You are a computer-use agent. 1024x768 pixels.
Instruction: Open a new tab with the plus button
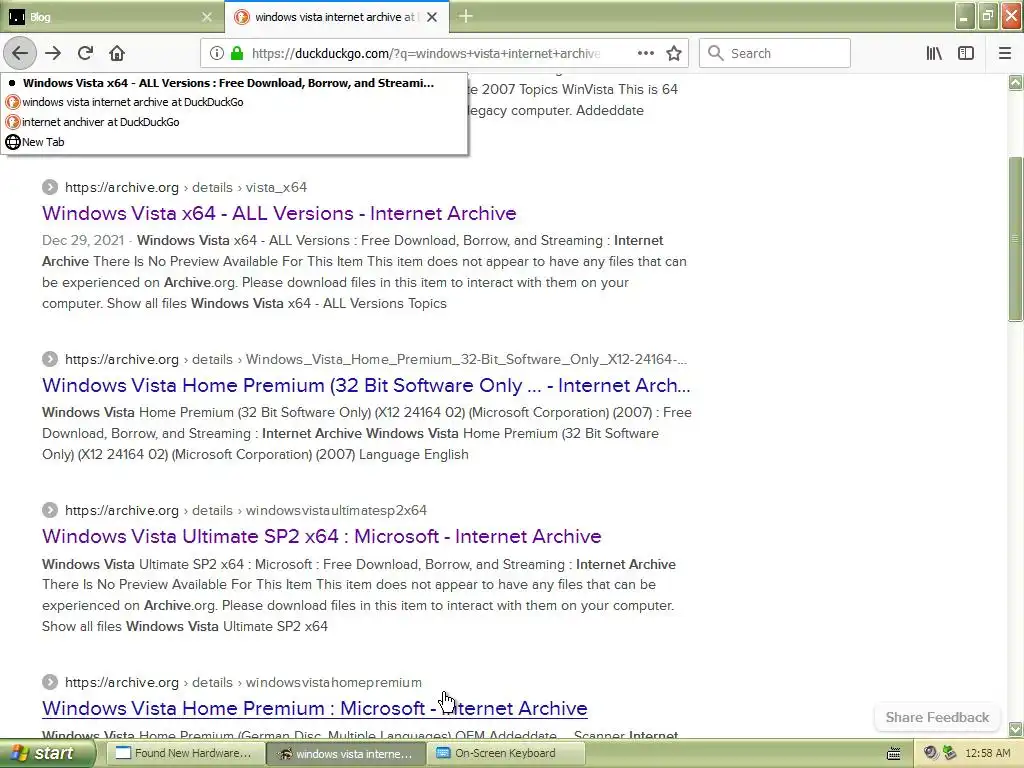[466, 17]
